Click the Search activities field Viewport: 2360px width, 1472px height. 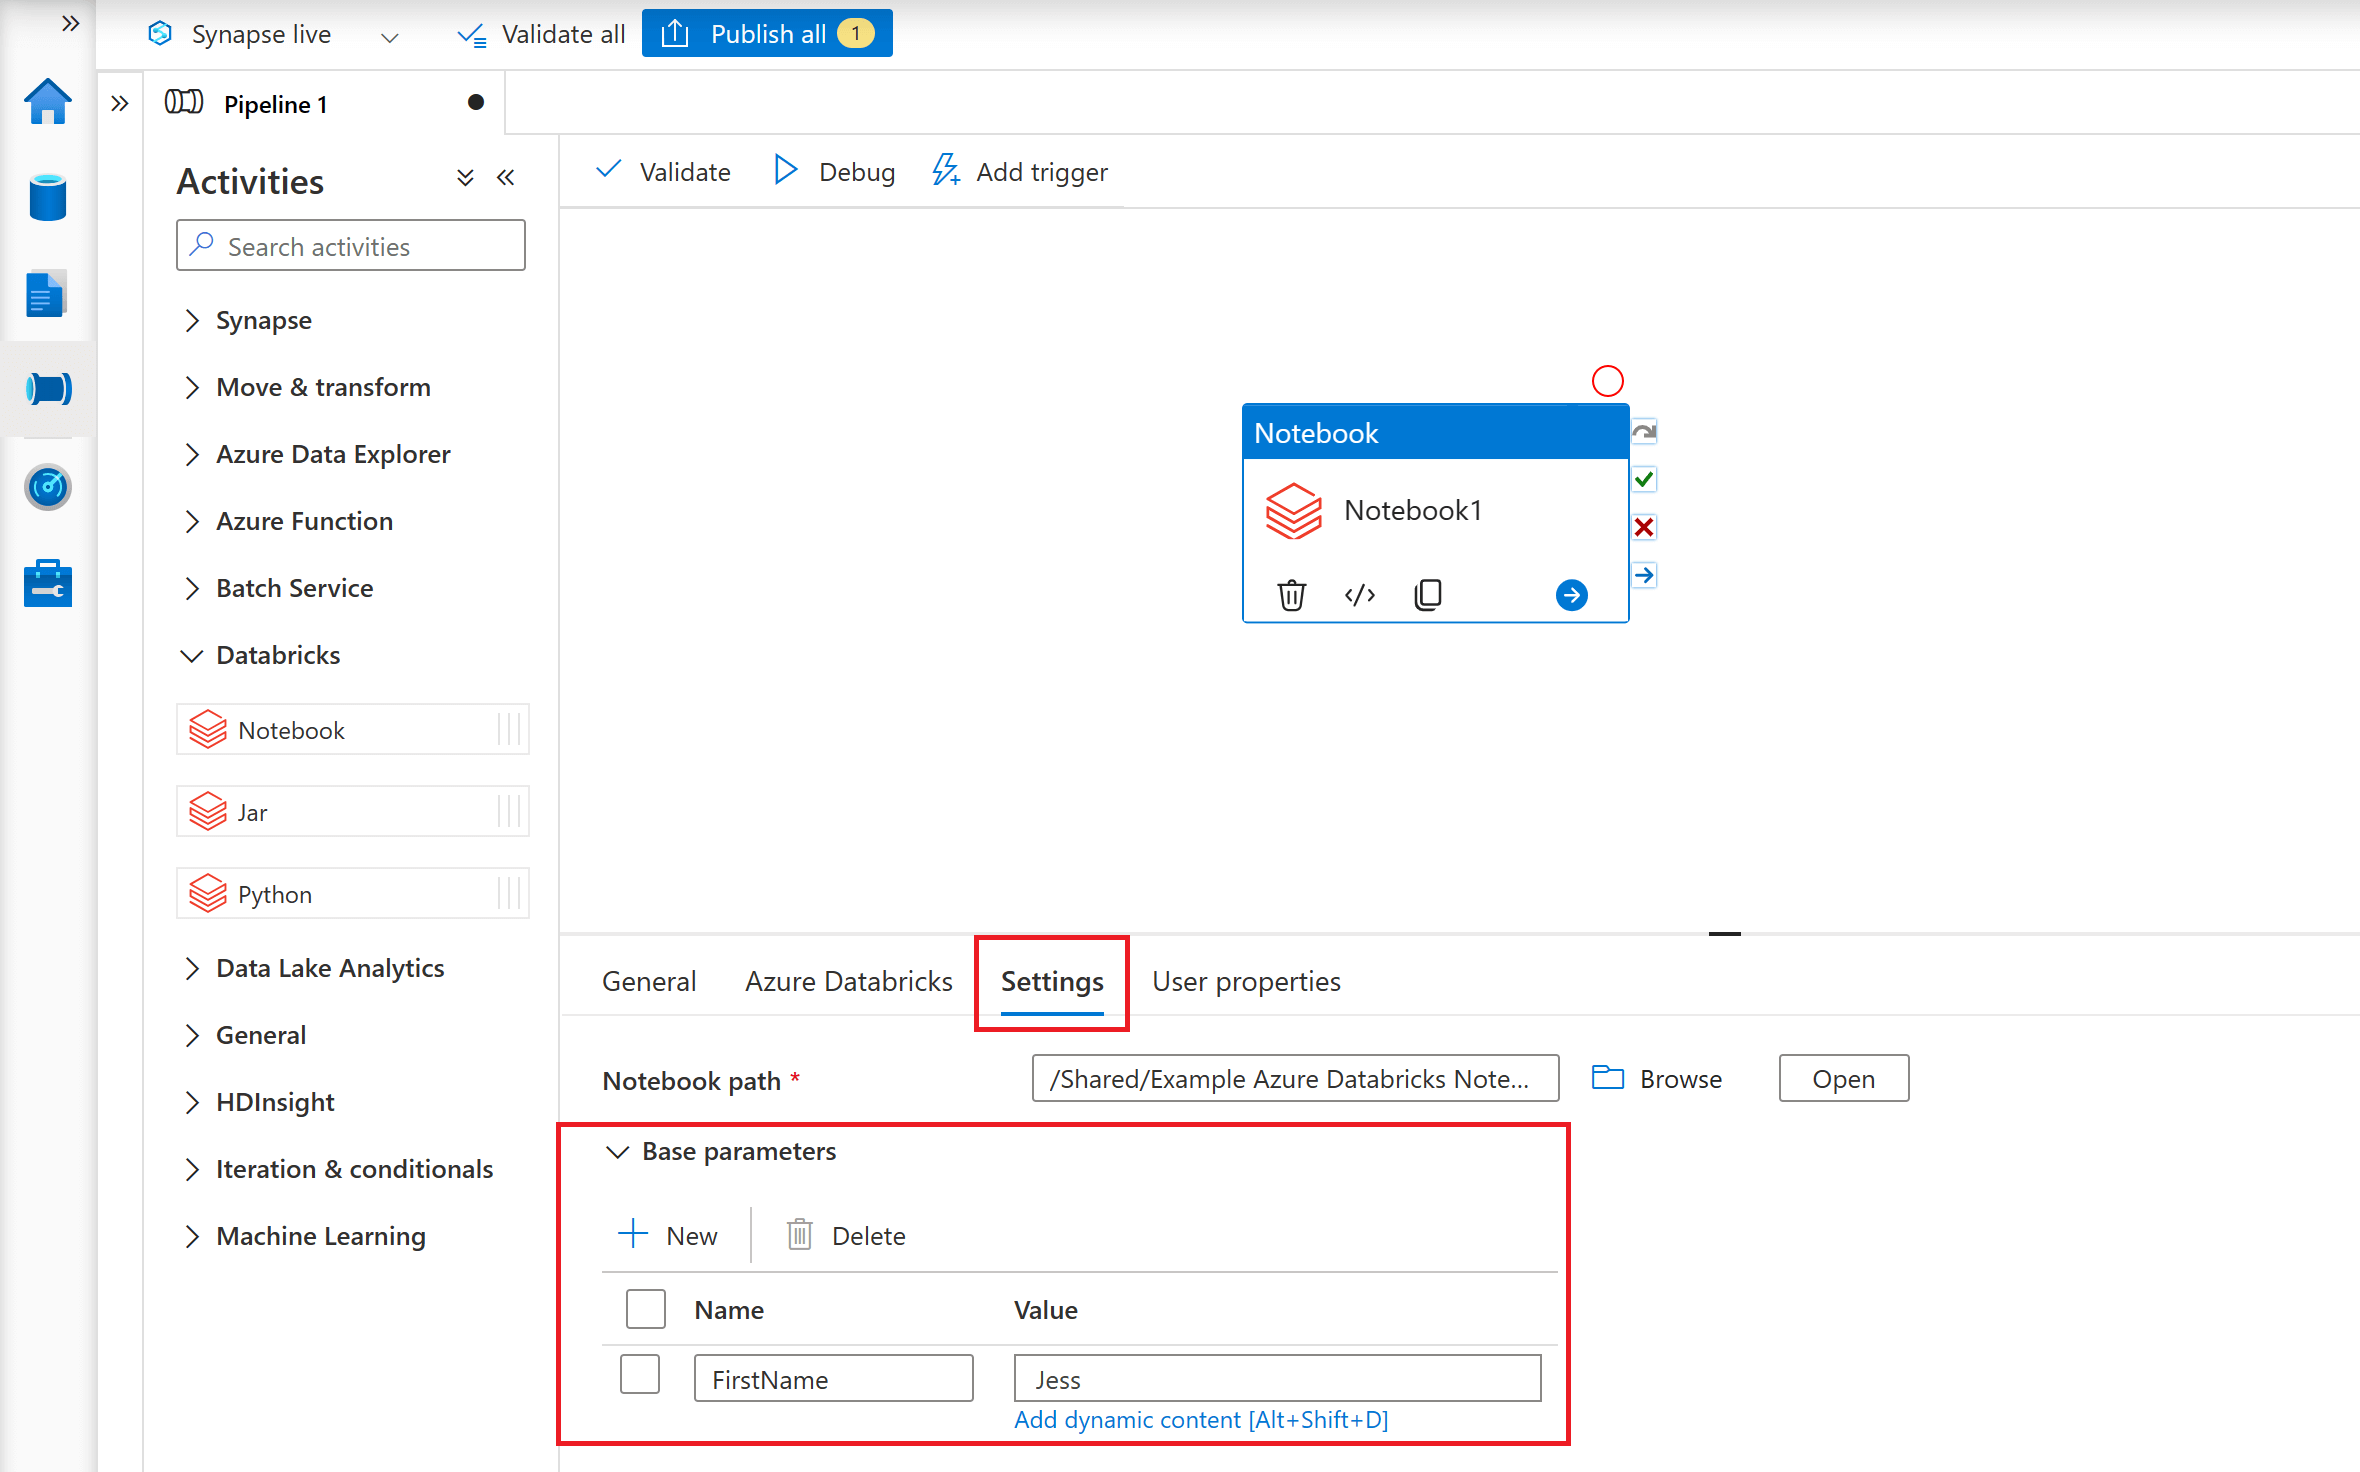(351, 245)
